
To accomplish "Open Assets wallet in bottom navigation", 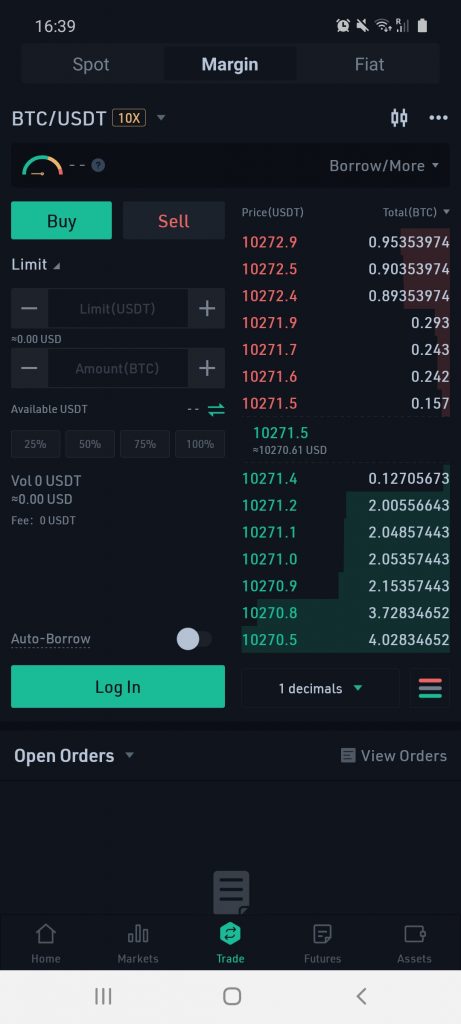I will (415, 944).
